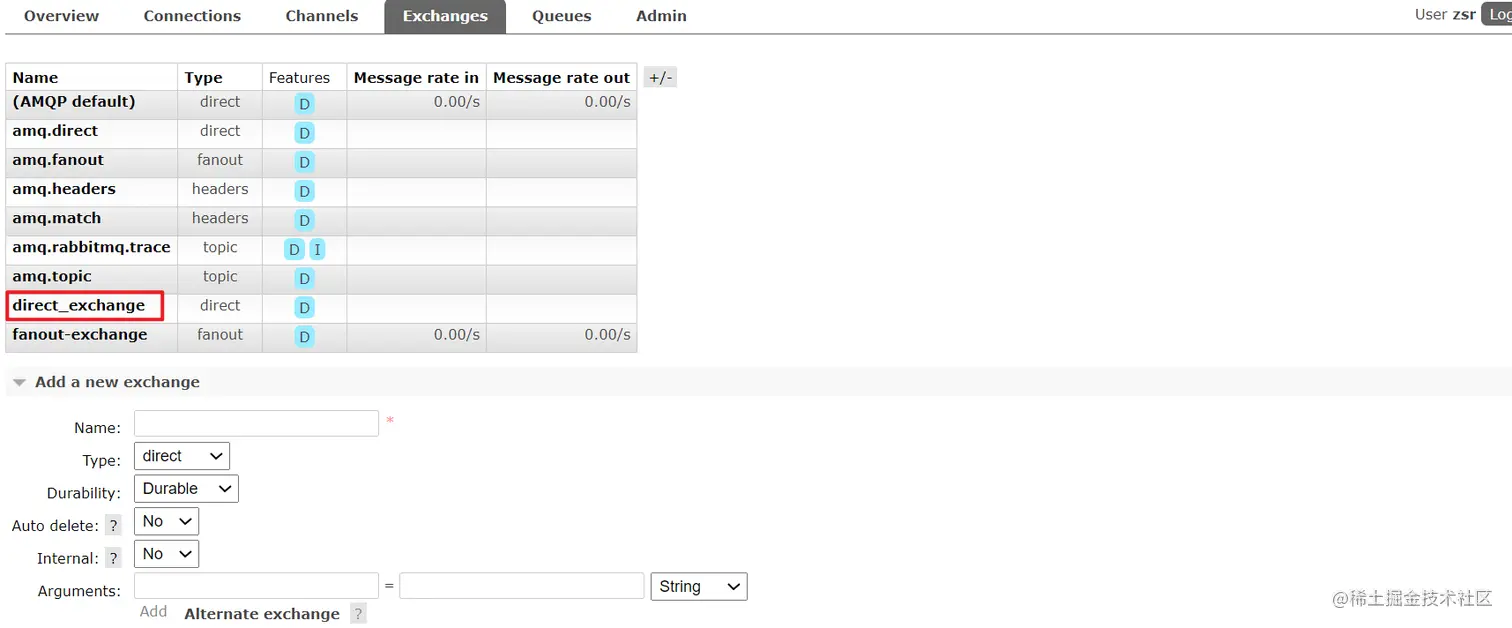Click the 0.00/s rate out for (AMQP default)
Image resolution: width=1512 pixels, height=628 pixels.
[x=607, y=101]
